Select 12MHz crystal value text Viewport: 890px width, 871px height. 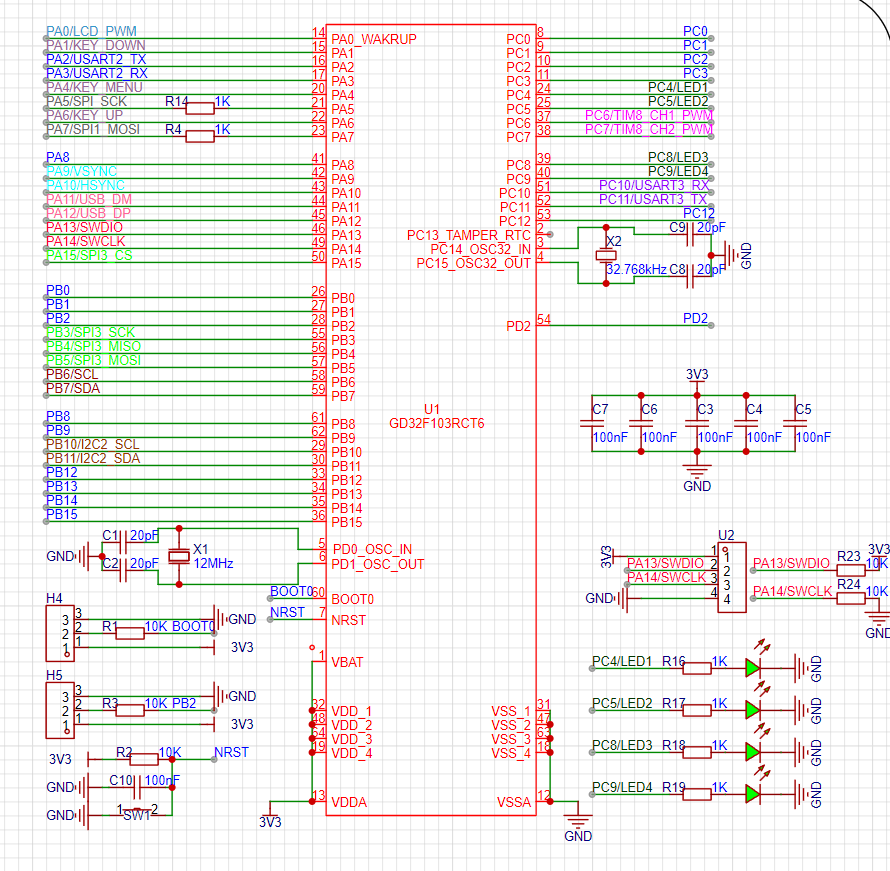[x=213, y=563]
